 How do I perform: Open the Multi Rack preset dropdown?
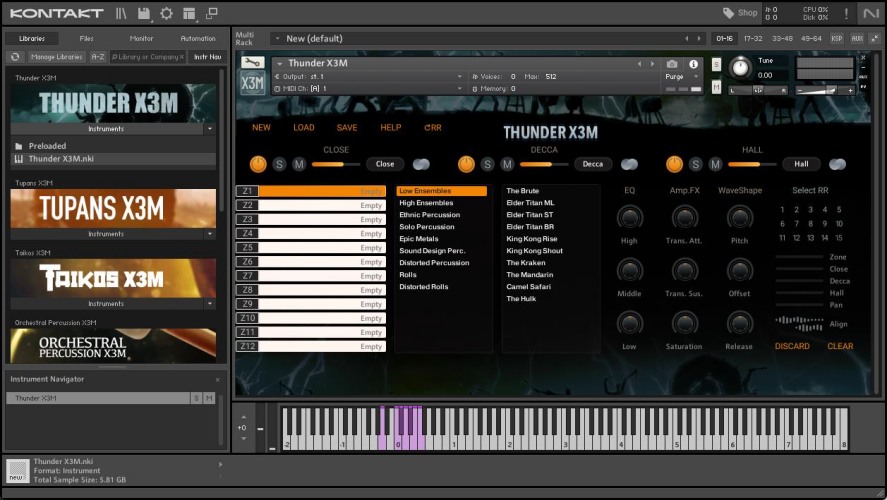tap(276, 39)
